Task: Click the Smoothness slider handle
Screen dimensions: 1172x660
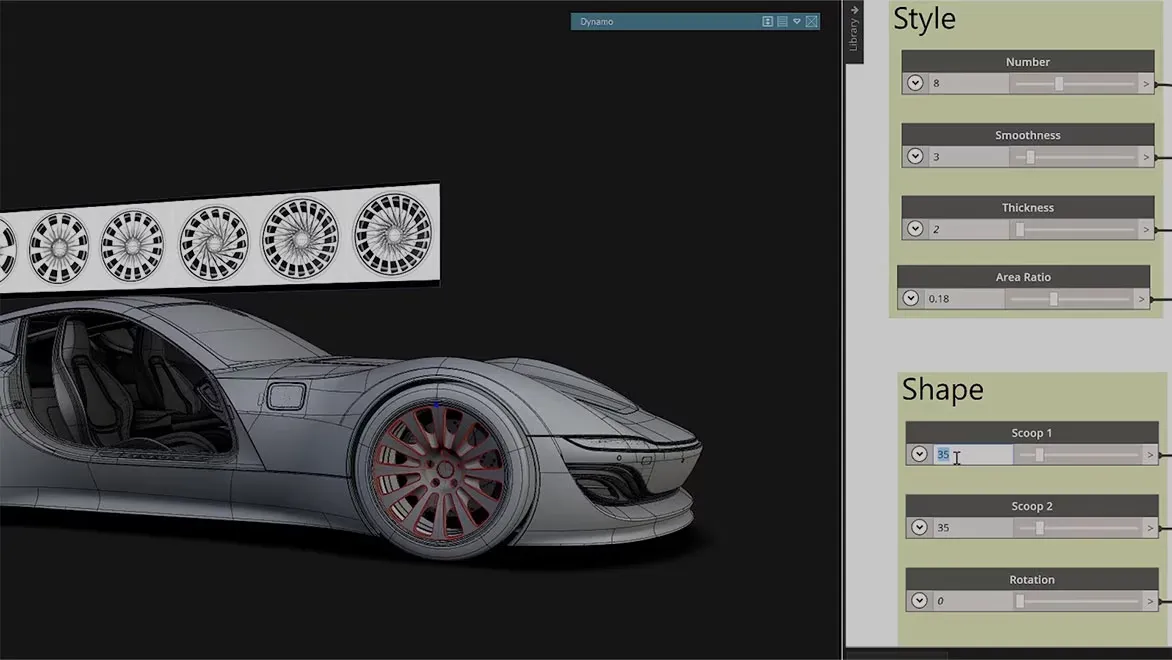Action: (x=1030, y=157)
